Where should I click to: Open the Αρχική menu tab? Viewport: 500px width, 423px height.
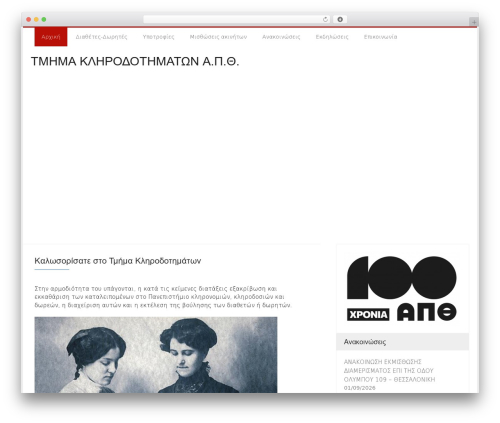pyautogui.click(x=51, y=37)
